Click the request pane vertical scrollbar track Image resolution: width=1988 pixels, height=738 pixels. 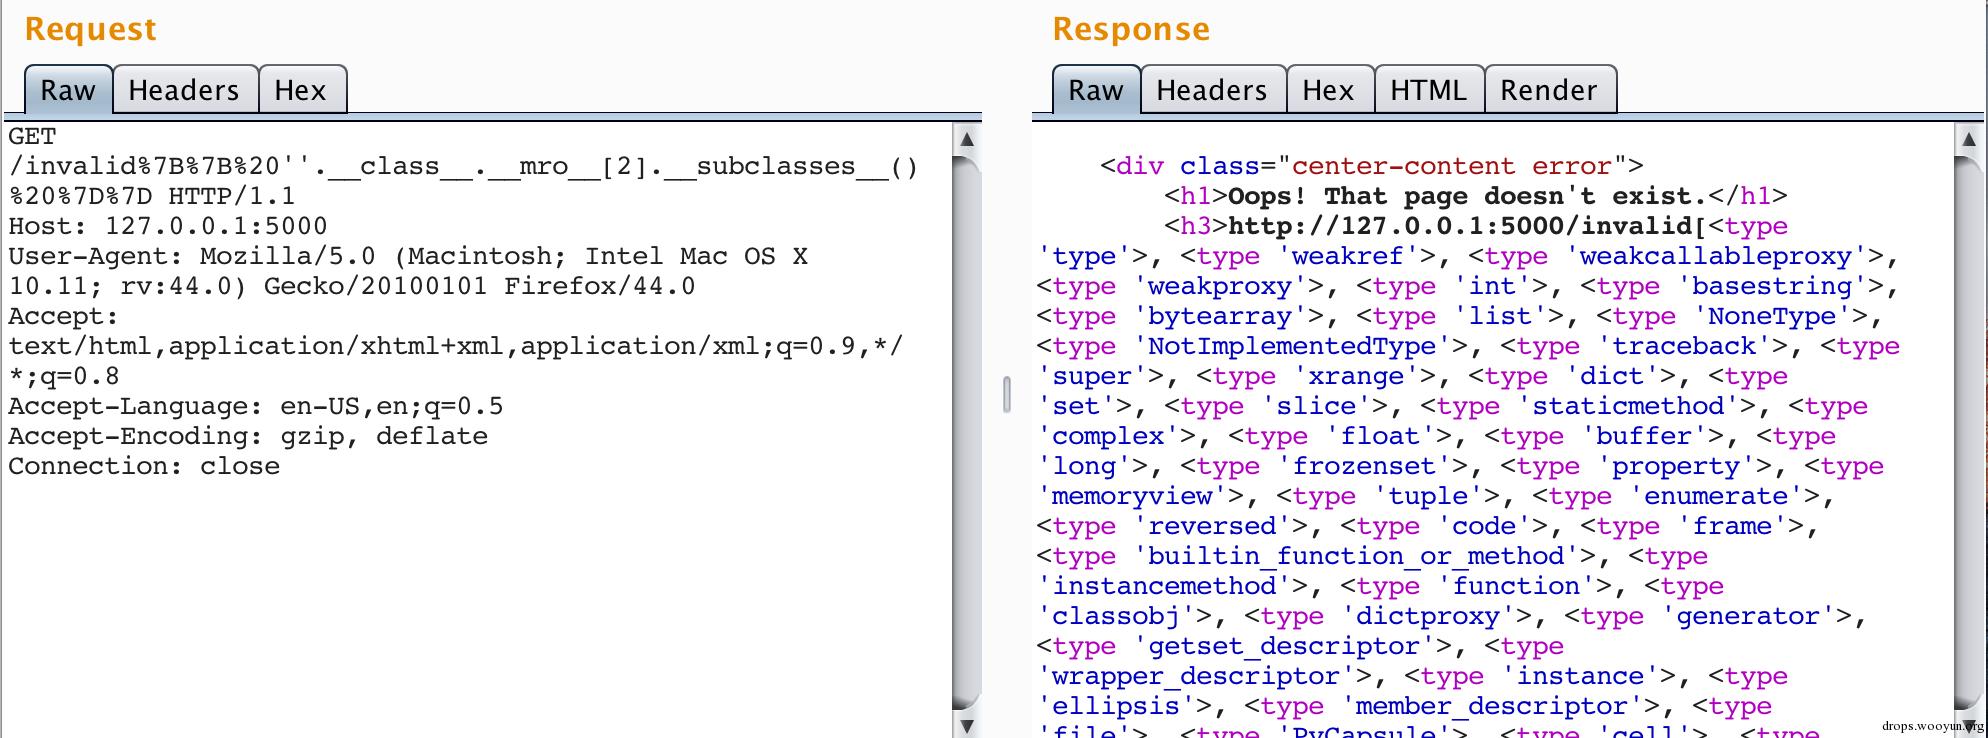coord(967,430)
